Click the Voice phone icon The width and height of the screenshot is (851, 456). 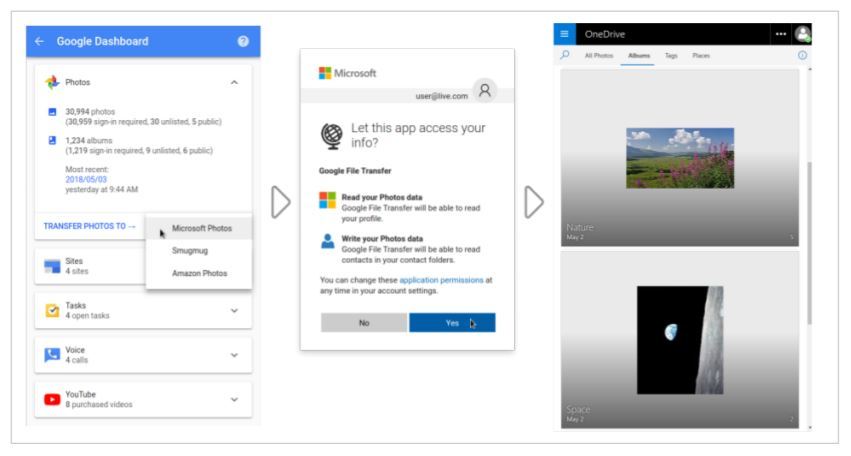(52, 355)
